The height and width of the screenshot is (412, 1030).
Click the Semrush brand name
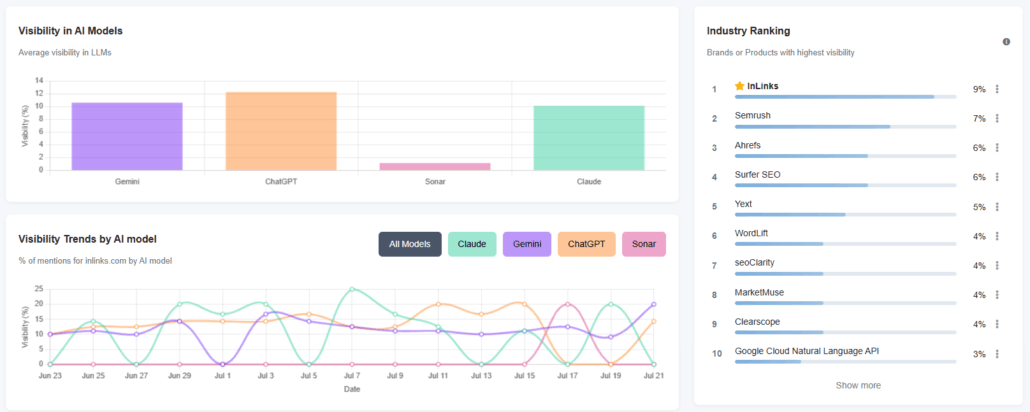coord(753,116)
